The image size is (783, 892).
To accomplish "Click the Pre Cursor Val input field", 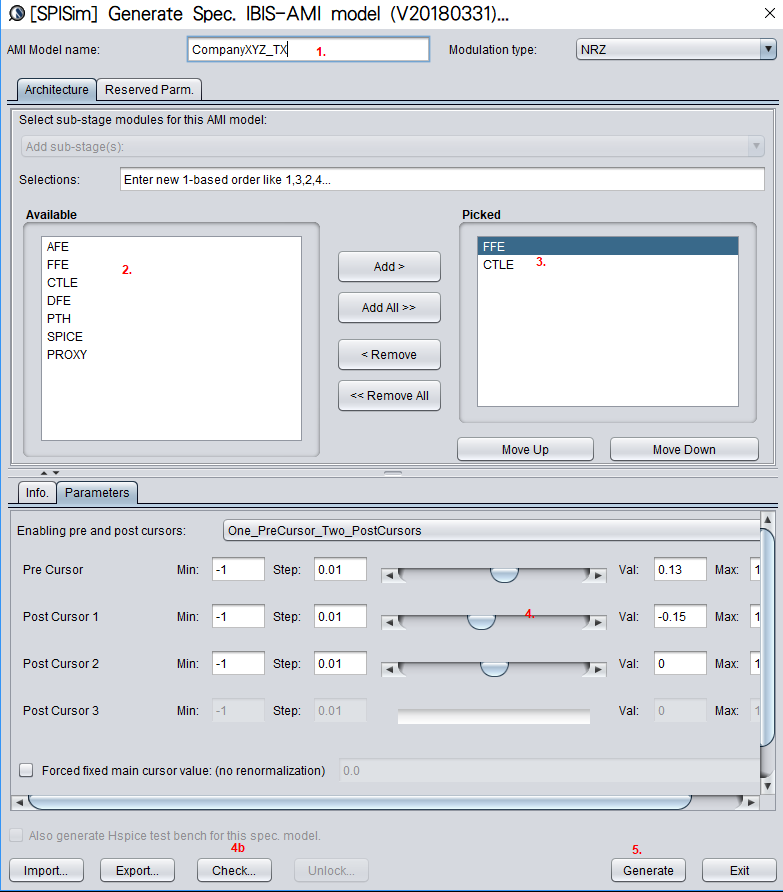I will pyautogui.click(x=679, y=569).
